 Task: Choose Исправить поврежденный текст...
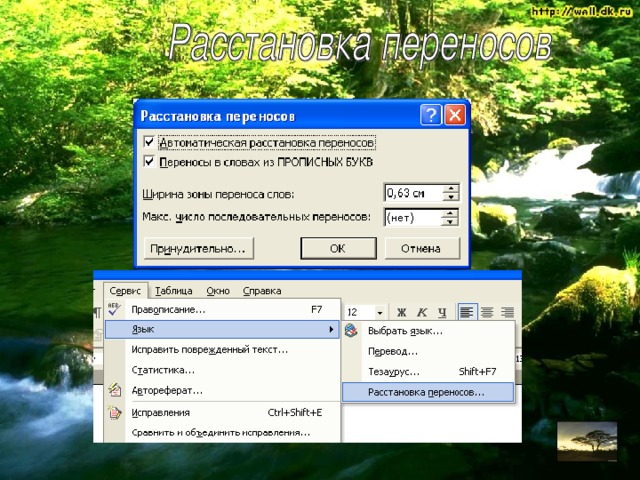(x=222, y=350)
